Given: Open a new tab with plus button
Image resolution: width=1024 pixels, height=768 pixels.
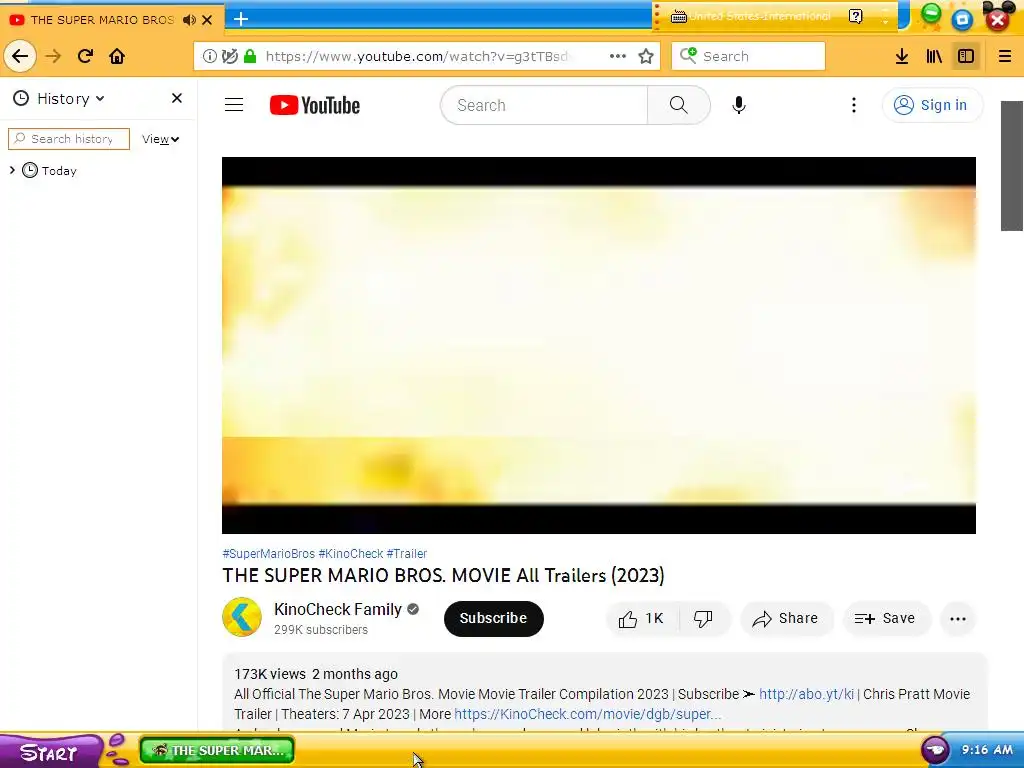Looking at the screenshot, I should [241, 19].
